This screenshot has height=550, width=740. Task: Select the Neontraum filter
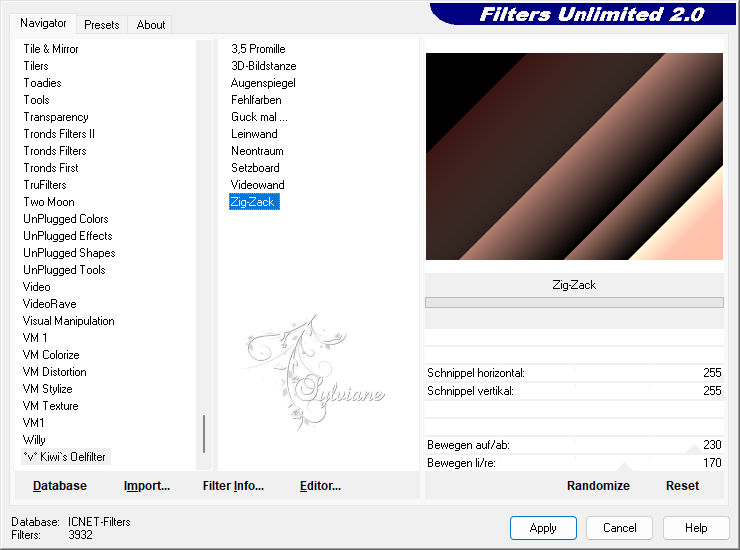tap(257, 151)
